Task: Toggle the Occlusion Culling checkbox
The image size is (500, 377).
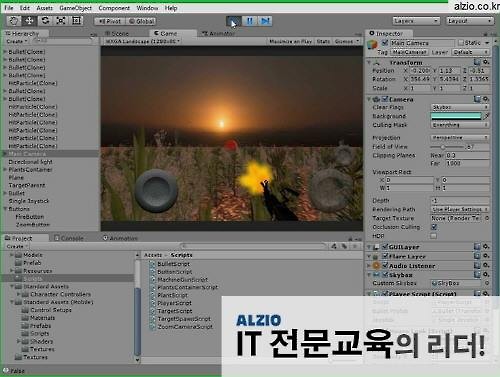Action: click(434, 227)
